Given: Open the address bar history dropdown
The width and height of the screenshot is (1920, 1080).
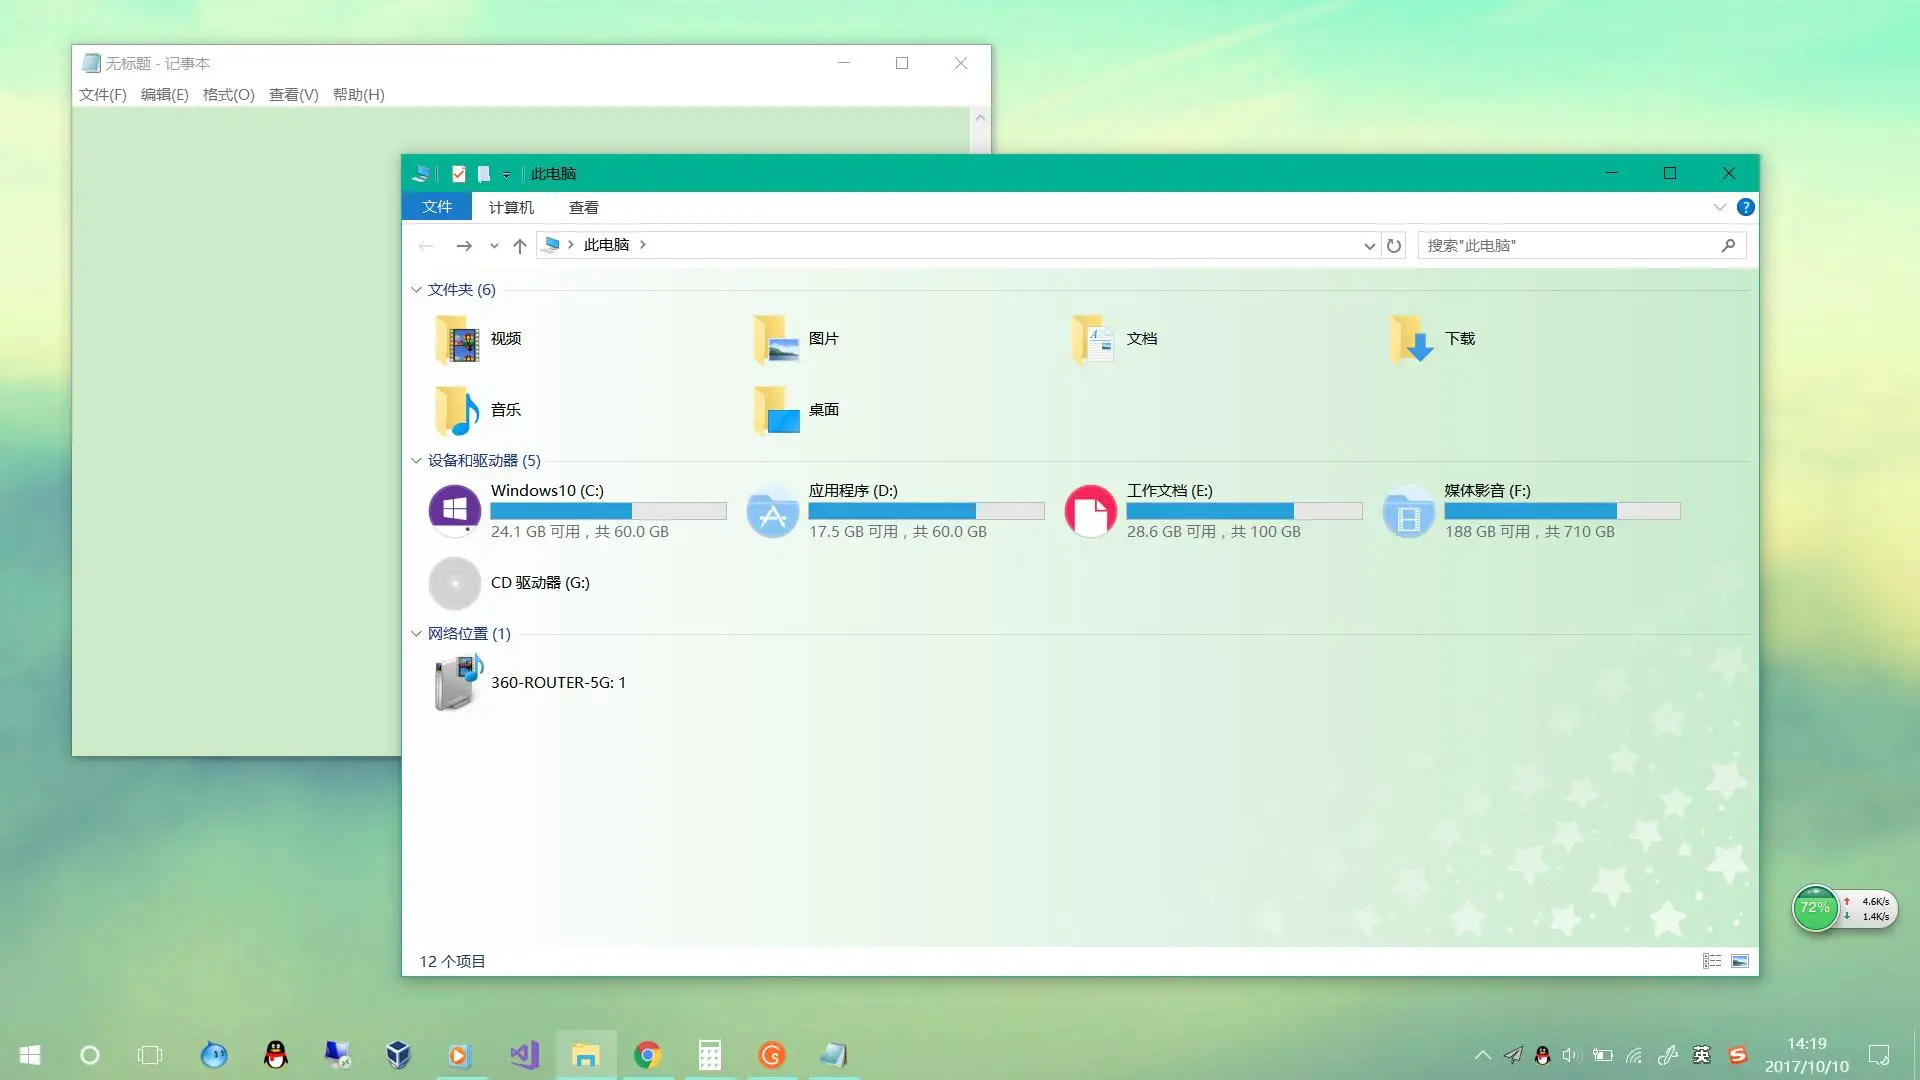Looking at the screenshot, I should [x=1369, y=245].
